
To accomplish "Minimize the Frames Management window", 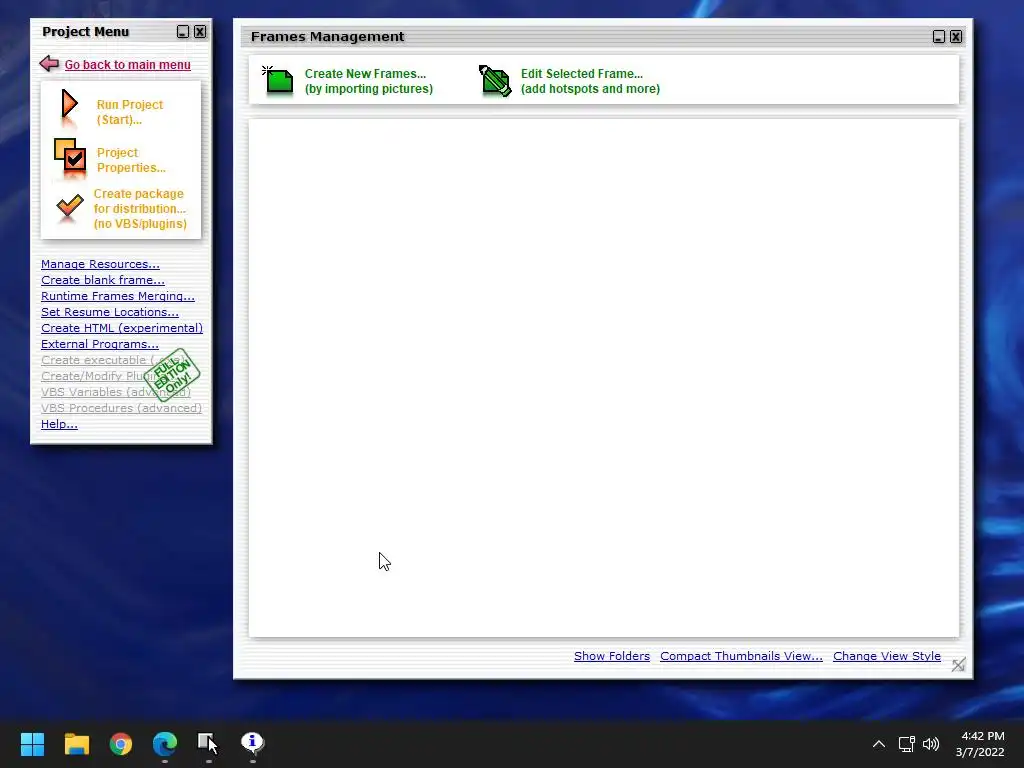I will tap(938, 37).
